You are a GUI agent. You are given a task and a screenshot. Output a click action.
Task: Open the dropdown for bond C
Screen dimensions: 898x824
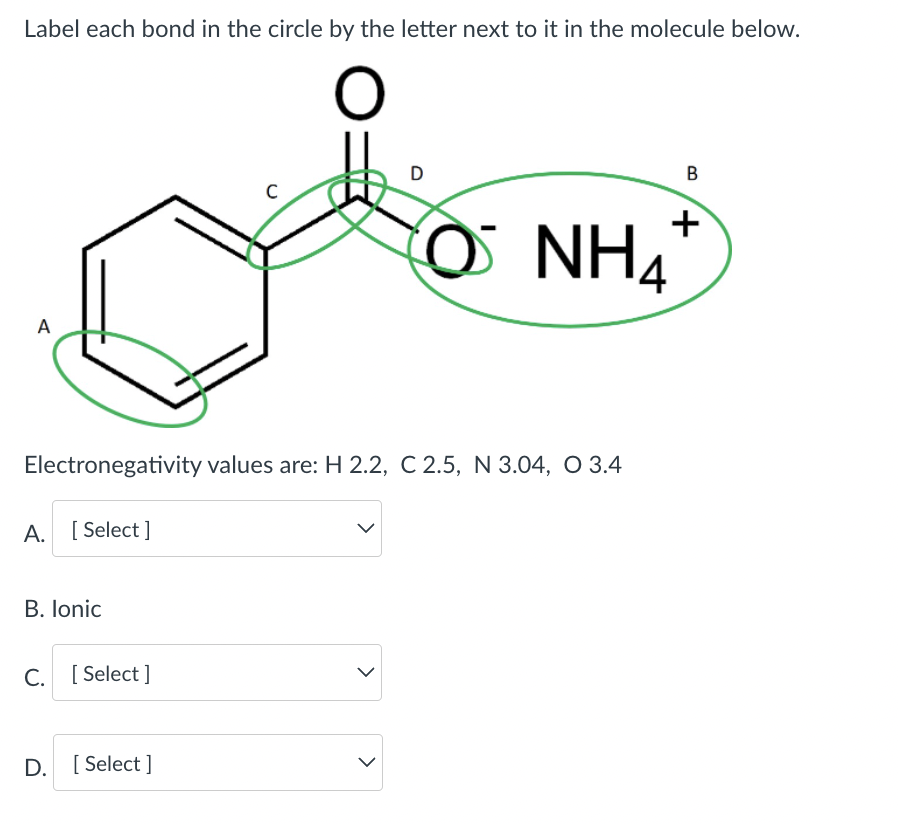(217, 672)
